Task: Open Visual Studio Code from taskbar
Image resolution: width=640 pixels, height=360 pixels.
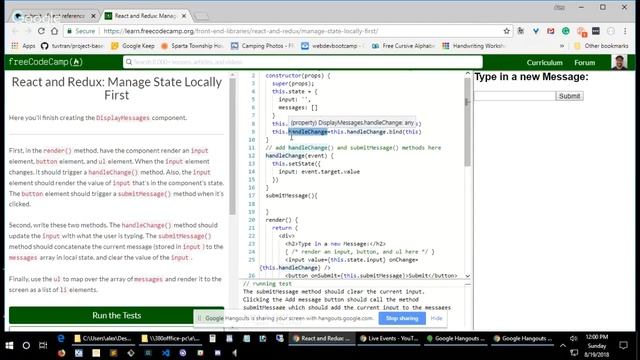Action: 165,353
